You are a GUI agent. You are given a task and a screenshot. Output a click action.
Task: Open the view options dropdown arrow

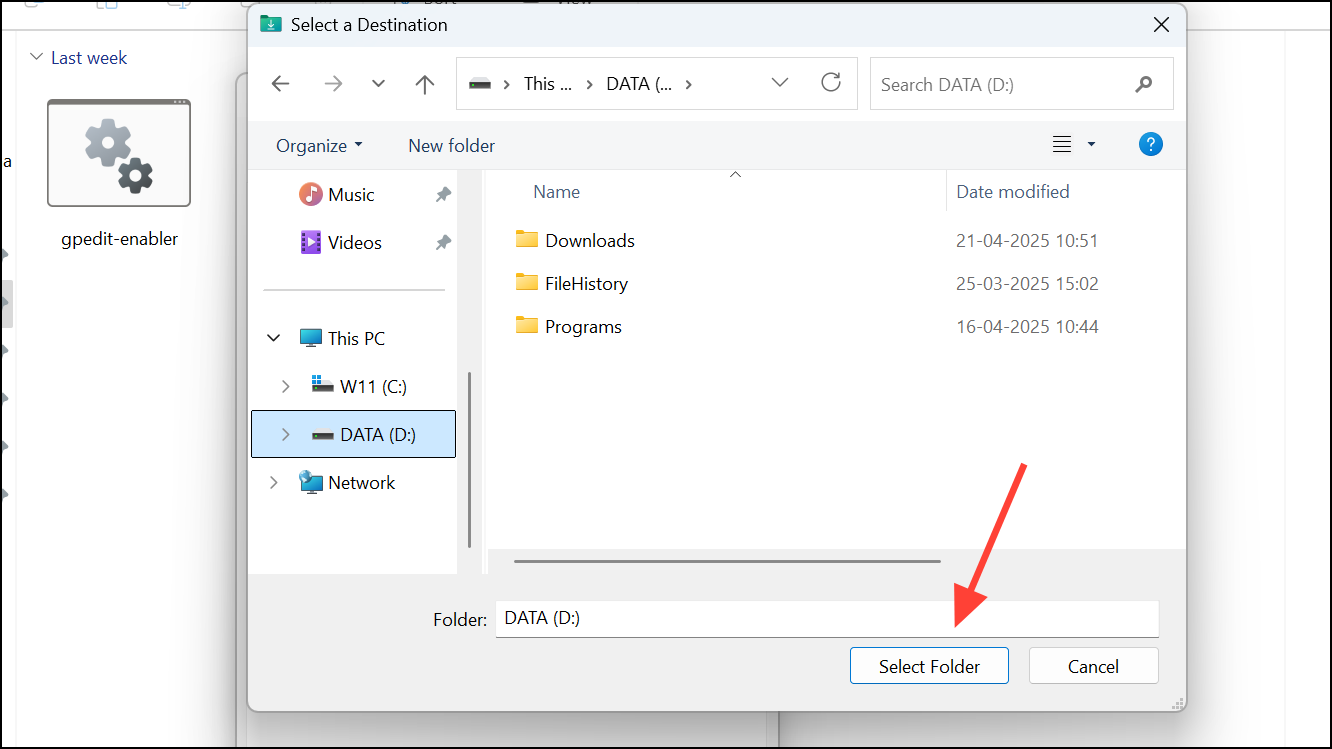tap(1091, 145)
